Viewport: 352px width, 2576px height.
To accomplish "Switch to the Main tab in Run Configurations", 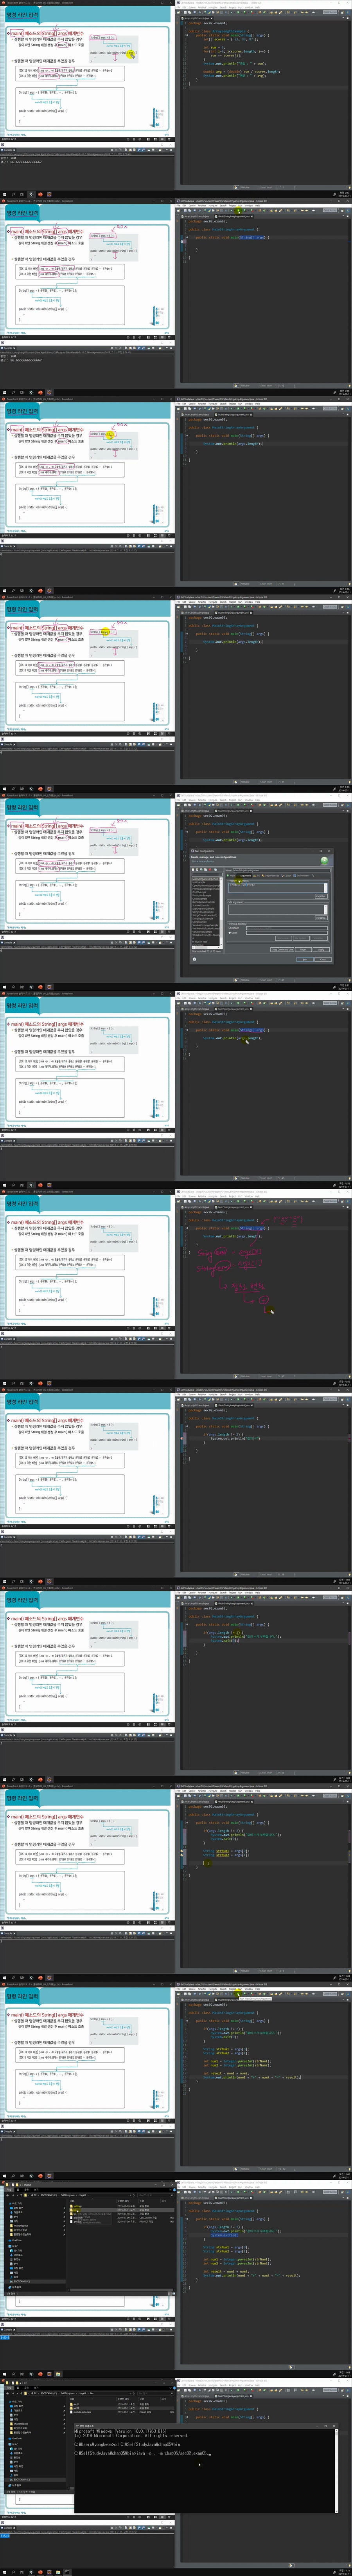I will (x=232, y=876).
